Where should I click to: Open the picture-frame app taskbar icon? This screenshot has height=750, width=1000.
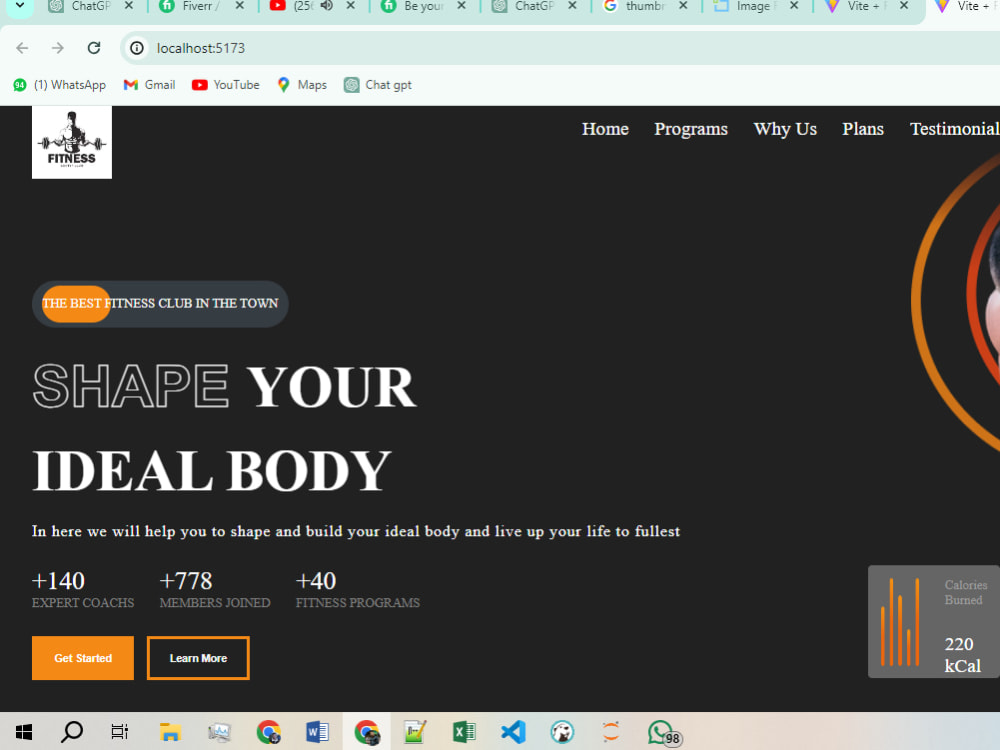point(219,732)
